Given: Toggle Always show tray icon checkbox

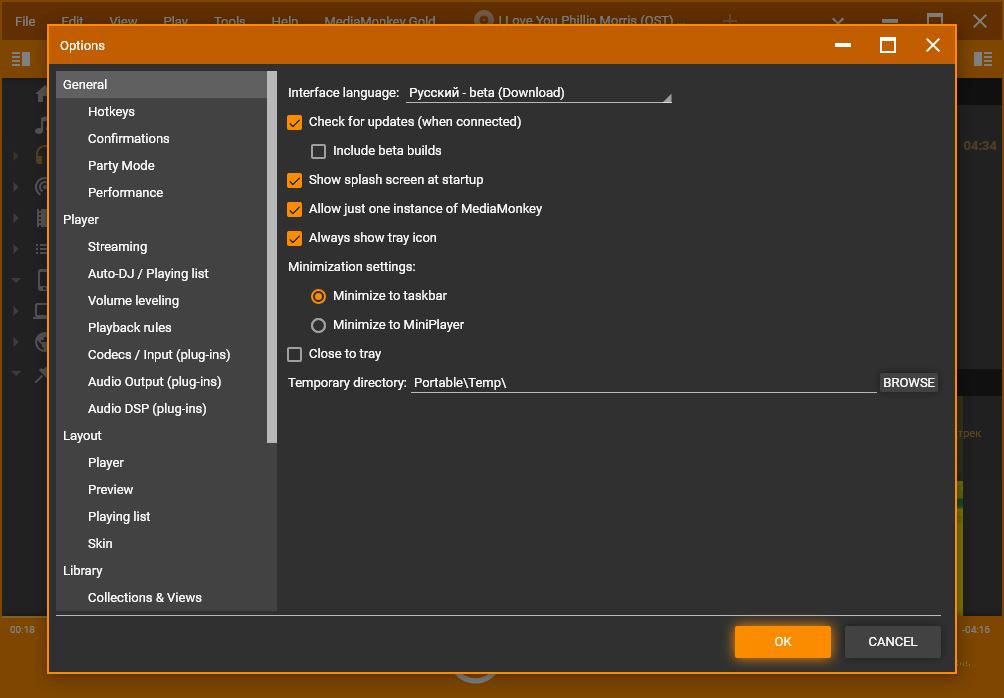Looking at the screenshot, I should pyautogui.click(x=295, y=238).
